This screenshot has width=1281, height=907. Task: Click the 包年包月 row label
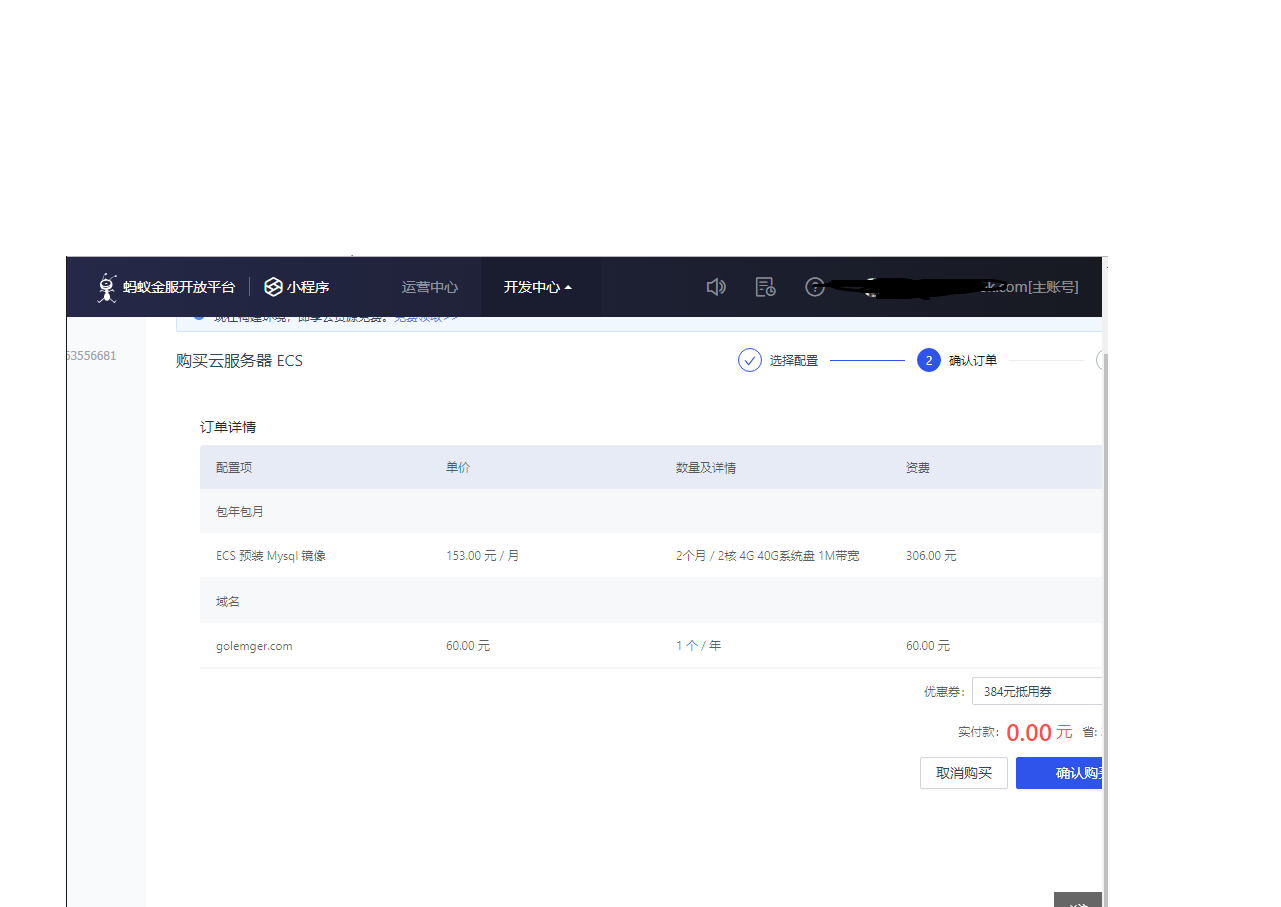(240, 511)
